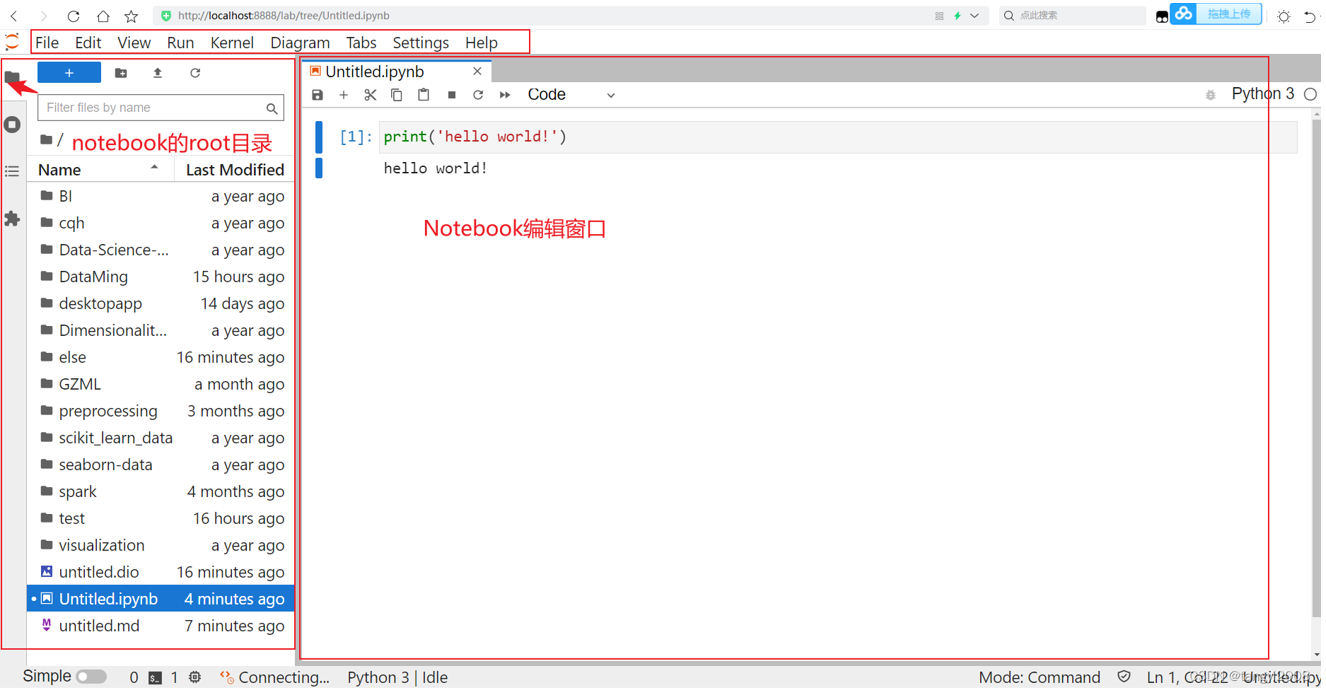Open the Extension Manager puzzle icon
Screen dimensions: 1326x700
(x=12, y=219)
